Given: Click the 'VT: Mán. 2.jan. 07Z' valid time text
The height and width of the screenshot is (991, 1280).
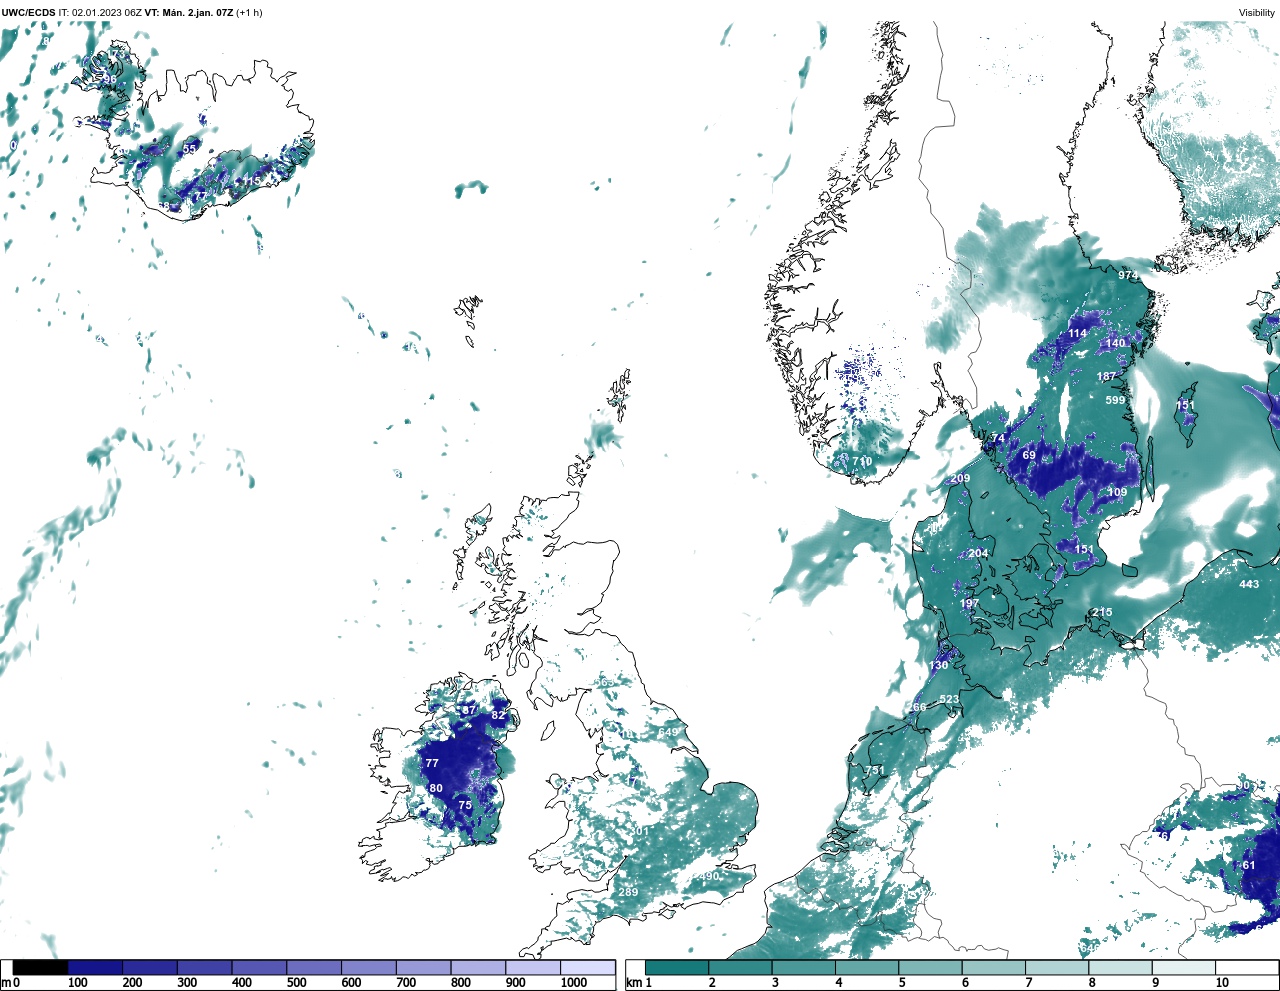Looking at the screenshot, I should [189, 13].
